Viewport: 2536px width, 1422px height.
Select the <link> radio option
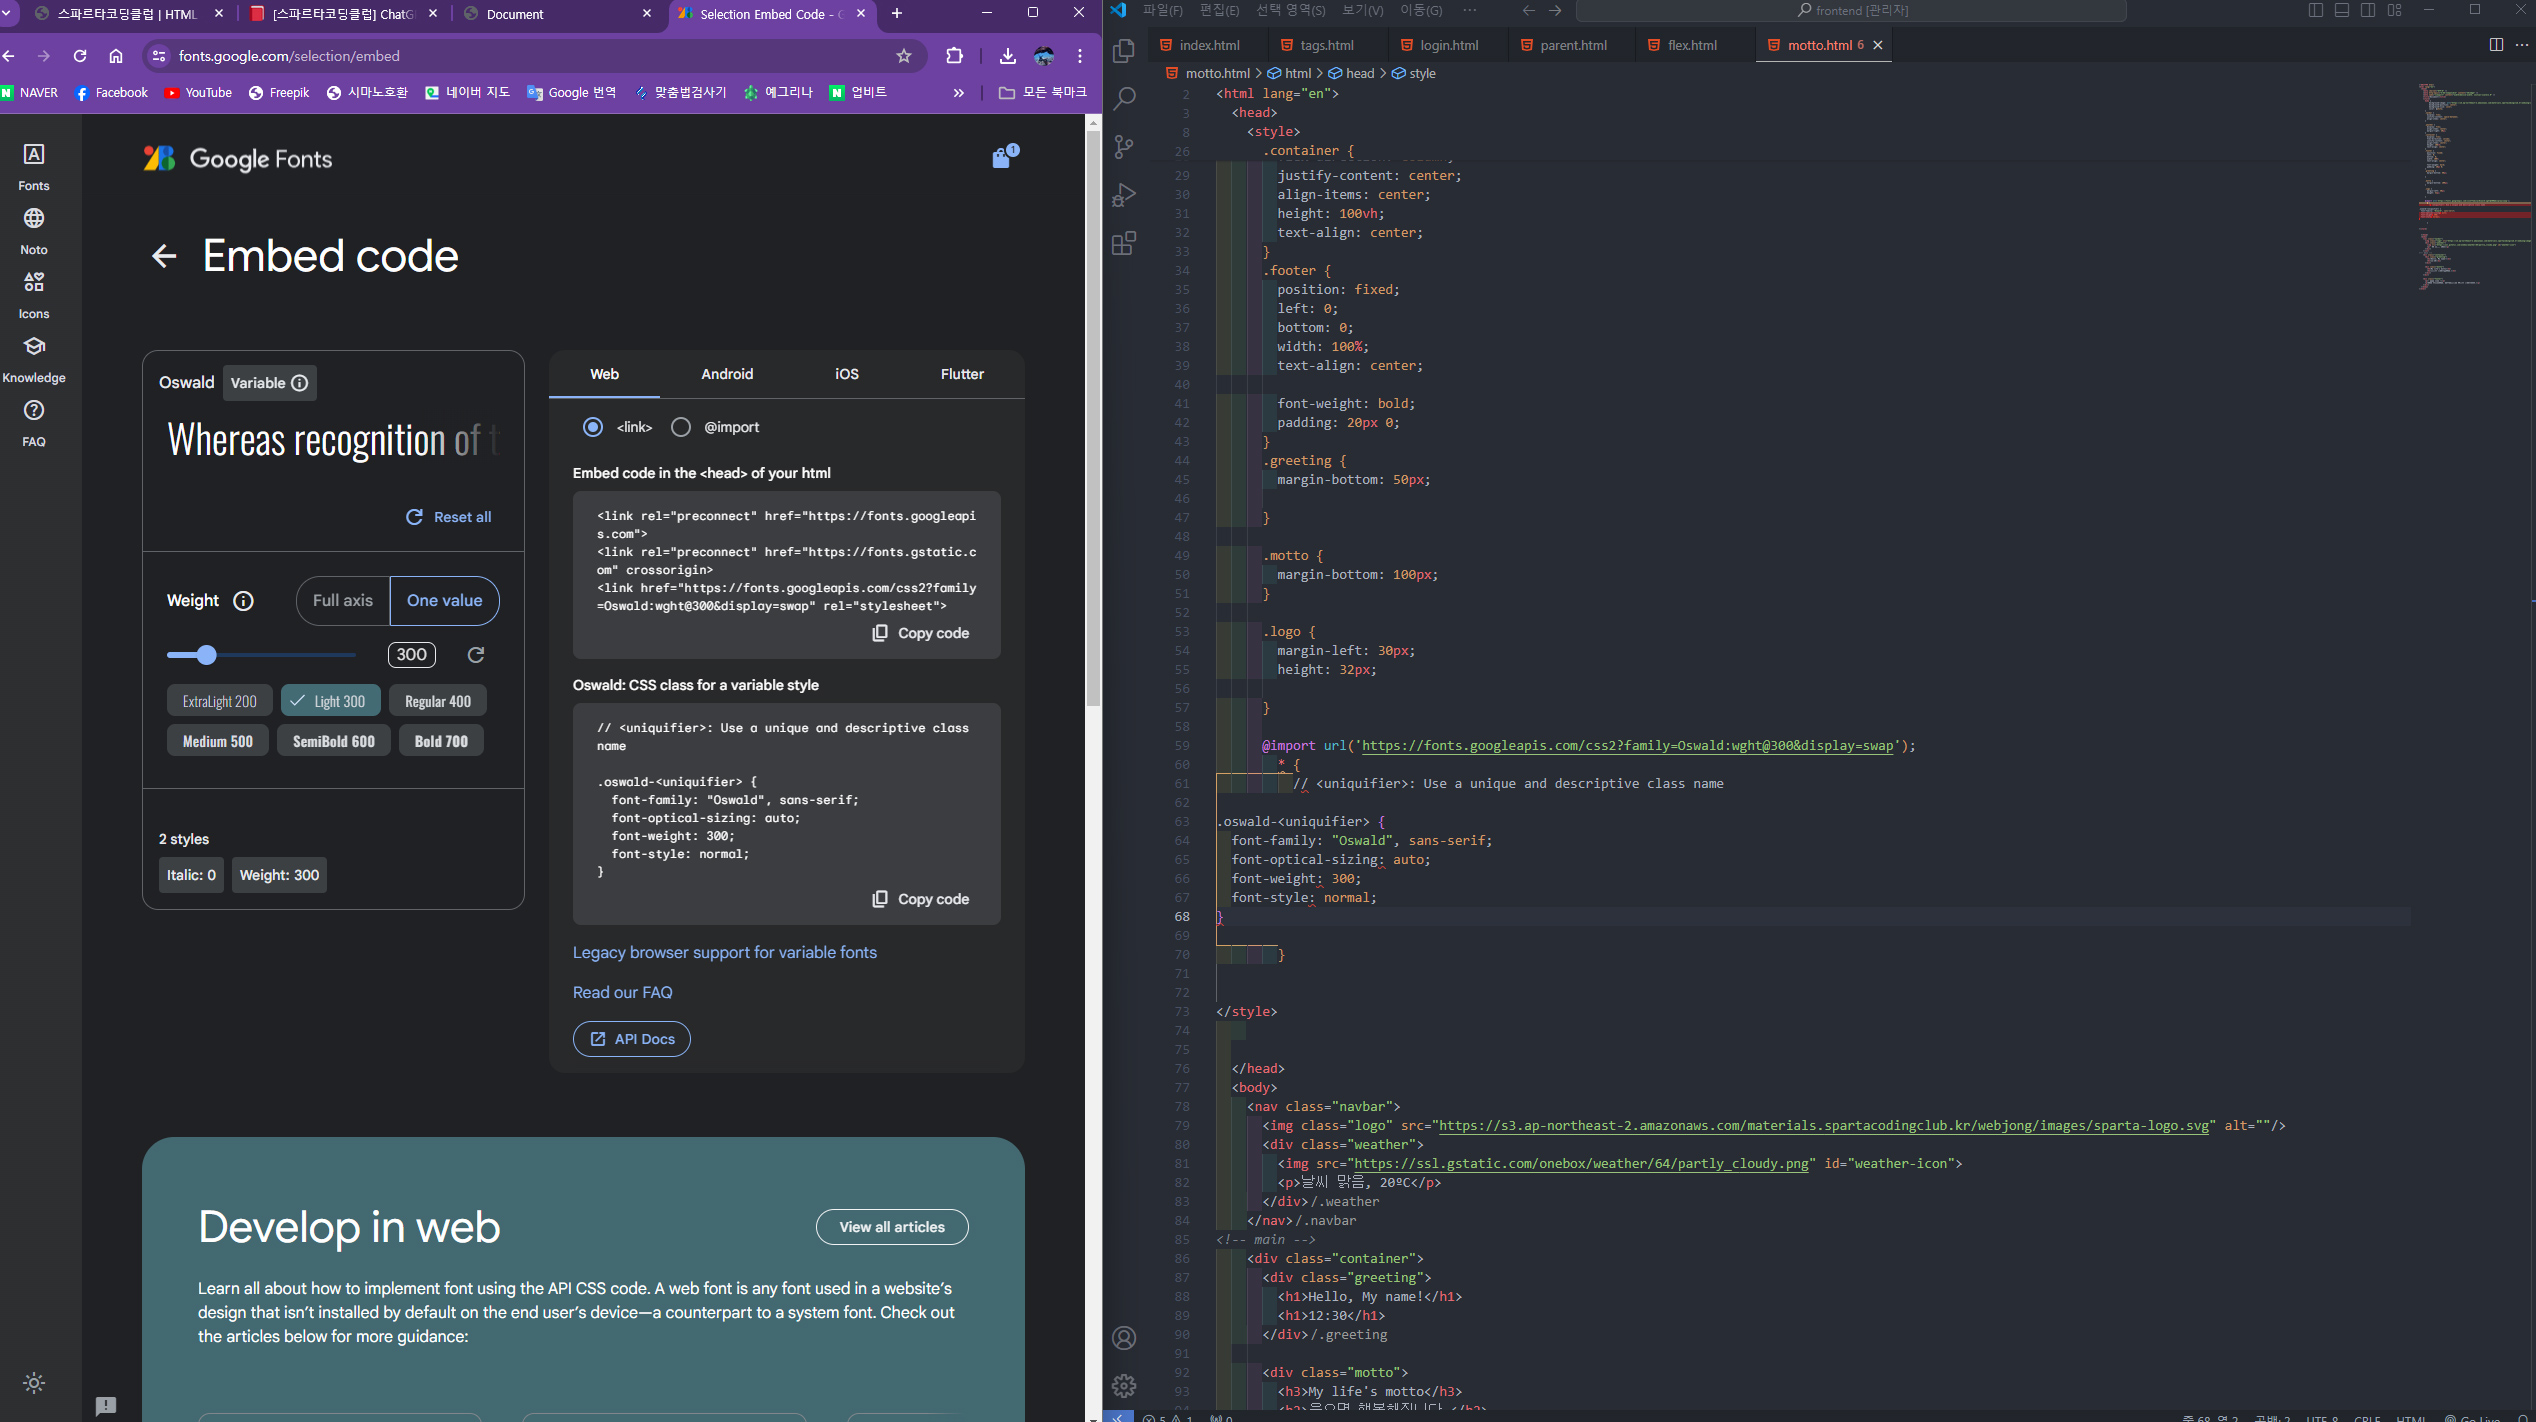coord(593,427)
